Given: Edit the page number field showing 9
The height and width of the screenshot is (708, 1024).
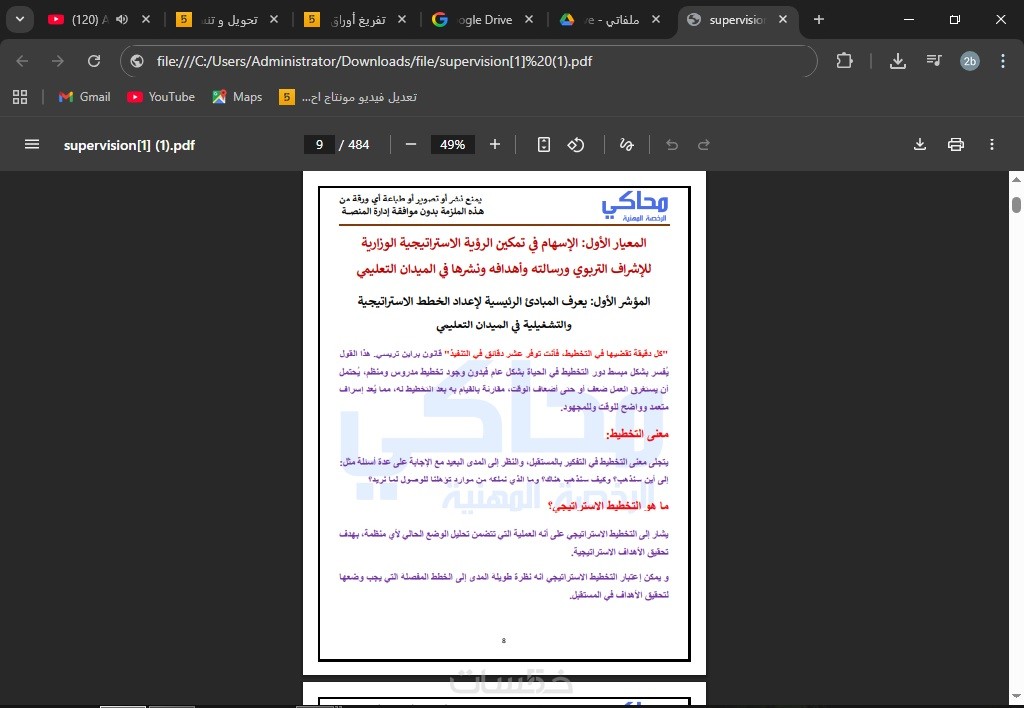Looking at the screenshot, I should 319,144.
